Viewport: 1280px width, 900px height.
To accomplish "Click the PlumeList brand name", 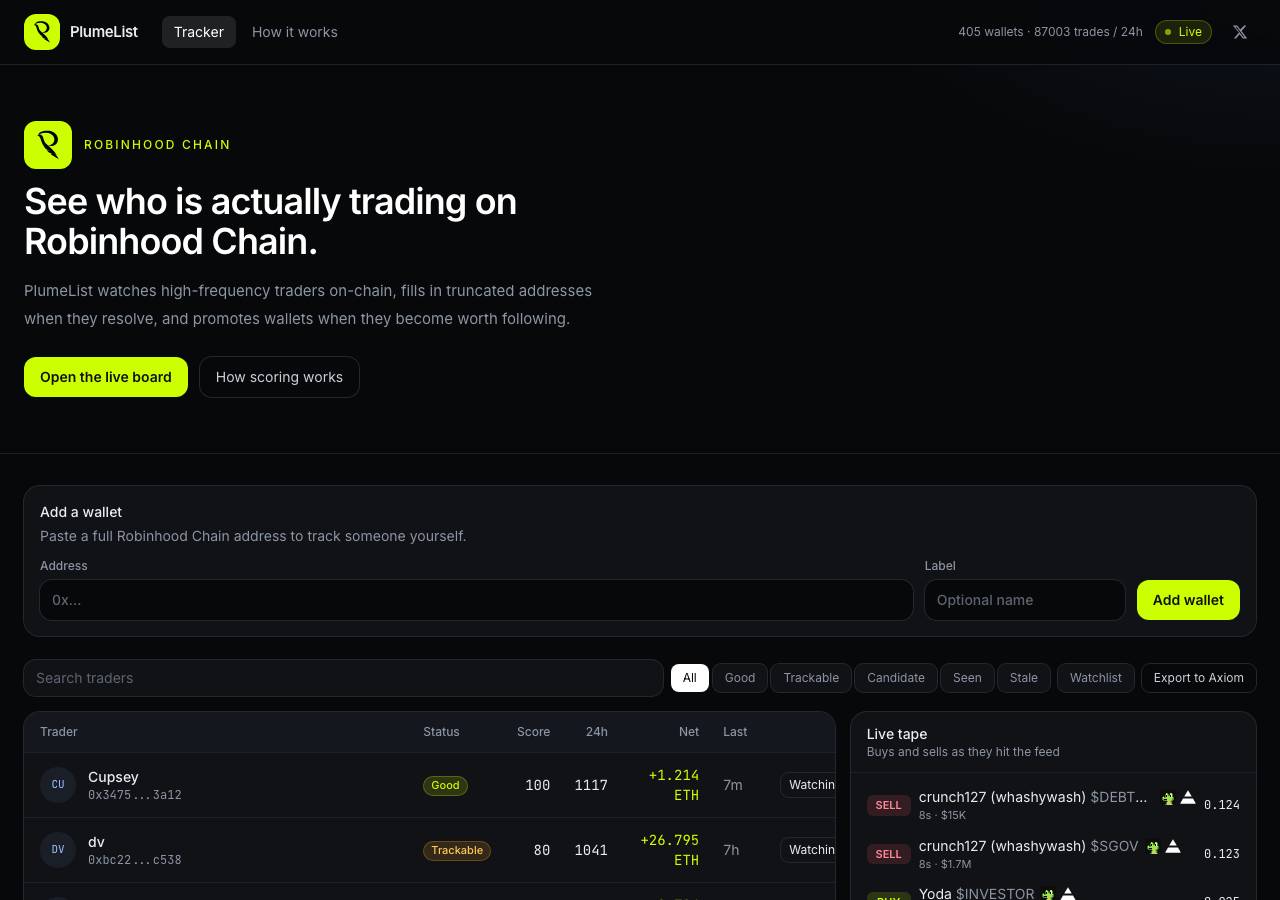I will (104, 32).
